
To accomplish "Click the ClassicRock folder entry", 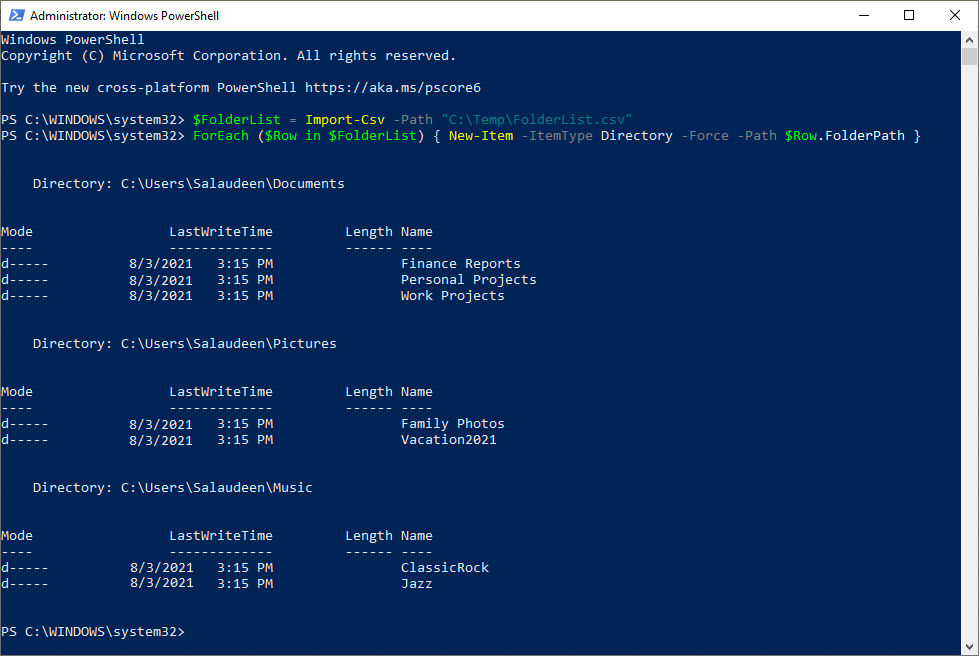I will pyautogui.click(x=444, y=567).
